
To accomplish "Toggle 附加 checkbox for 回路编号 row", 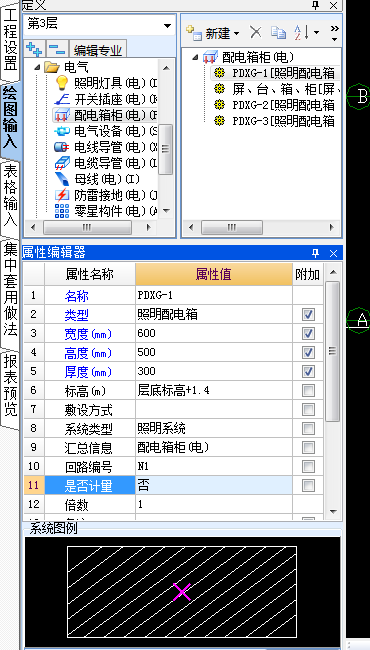I will point(308,466).
